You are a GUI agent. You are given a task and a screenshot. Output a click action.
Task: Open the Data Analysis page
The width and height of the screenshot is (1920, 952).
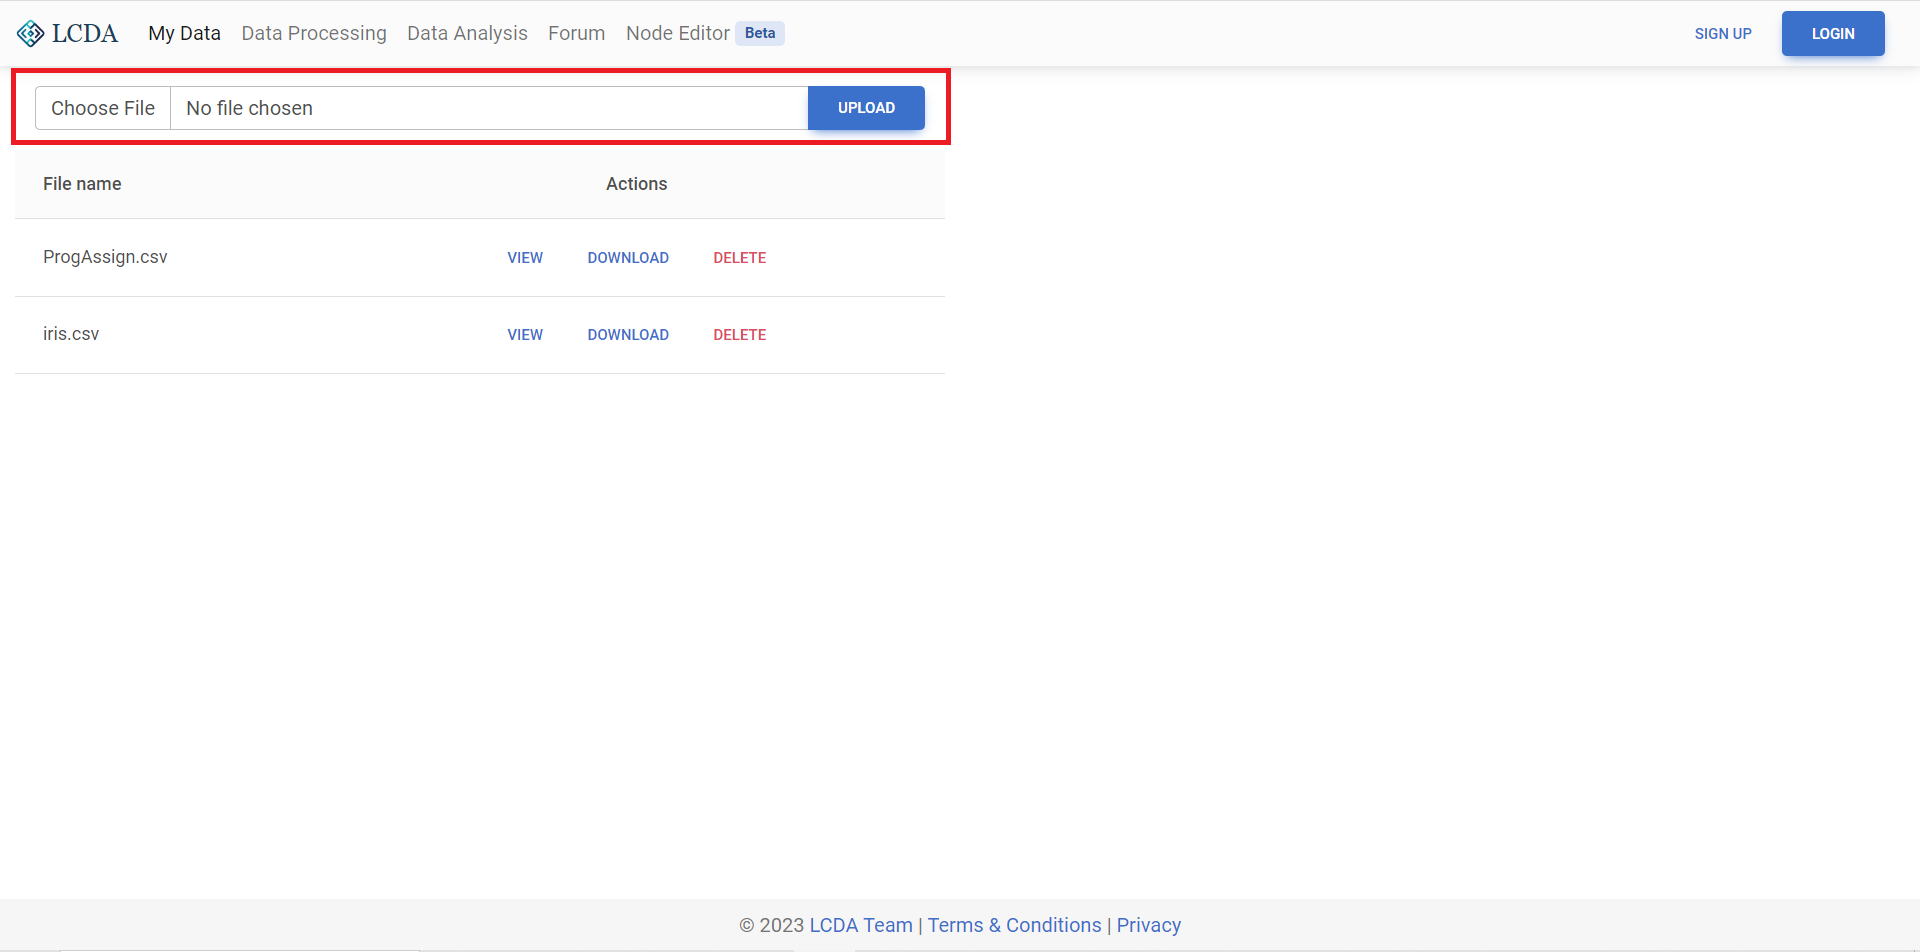tap(467, 33)
